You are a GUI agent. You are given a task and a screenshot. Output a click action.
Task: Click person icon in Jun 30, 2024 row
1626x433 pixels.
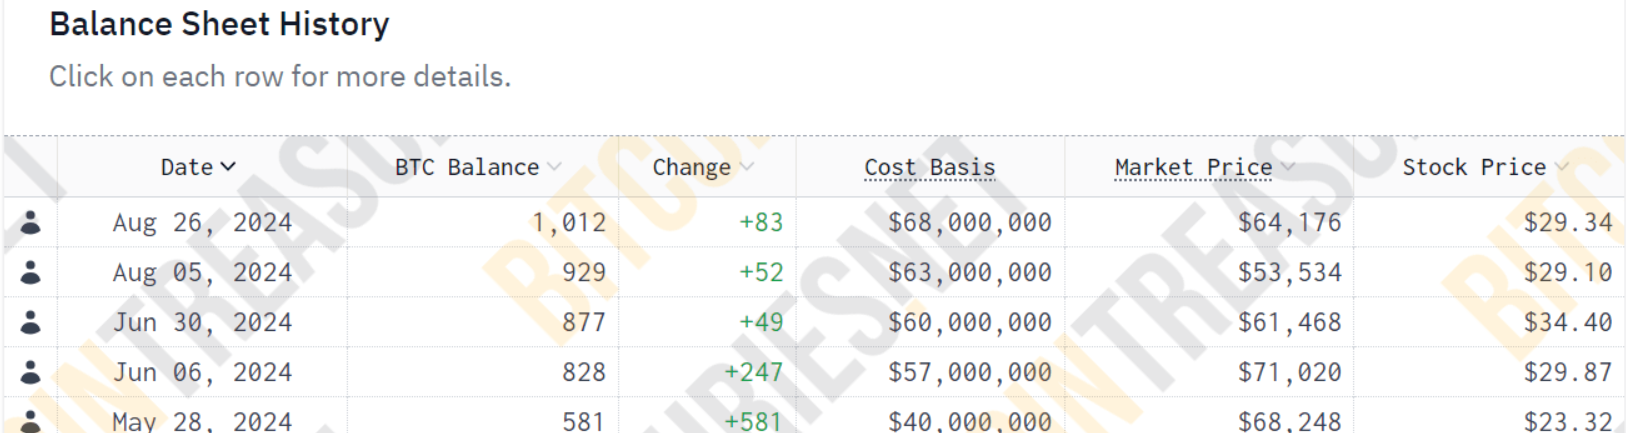point(31,322)
